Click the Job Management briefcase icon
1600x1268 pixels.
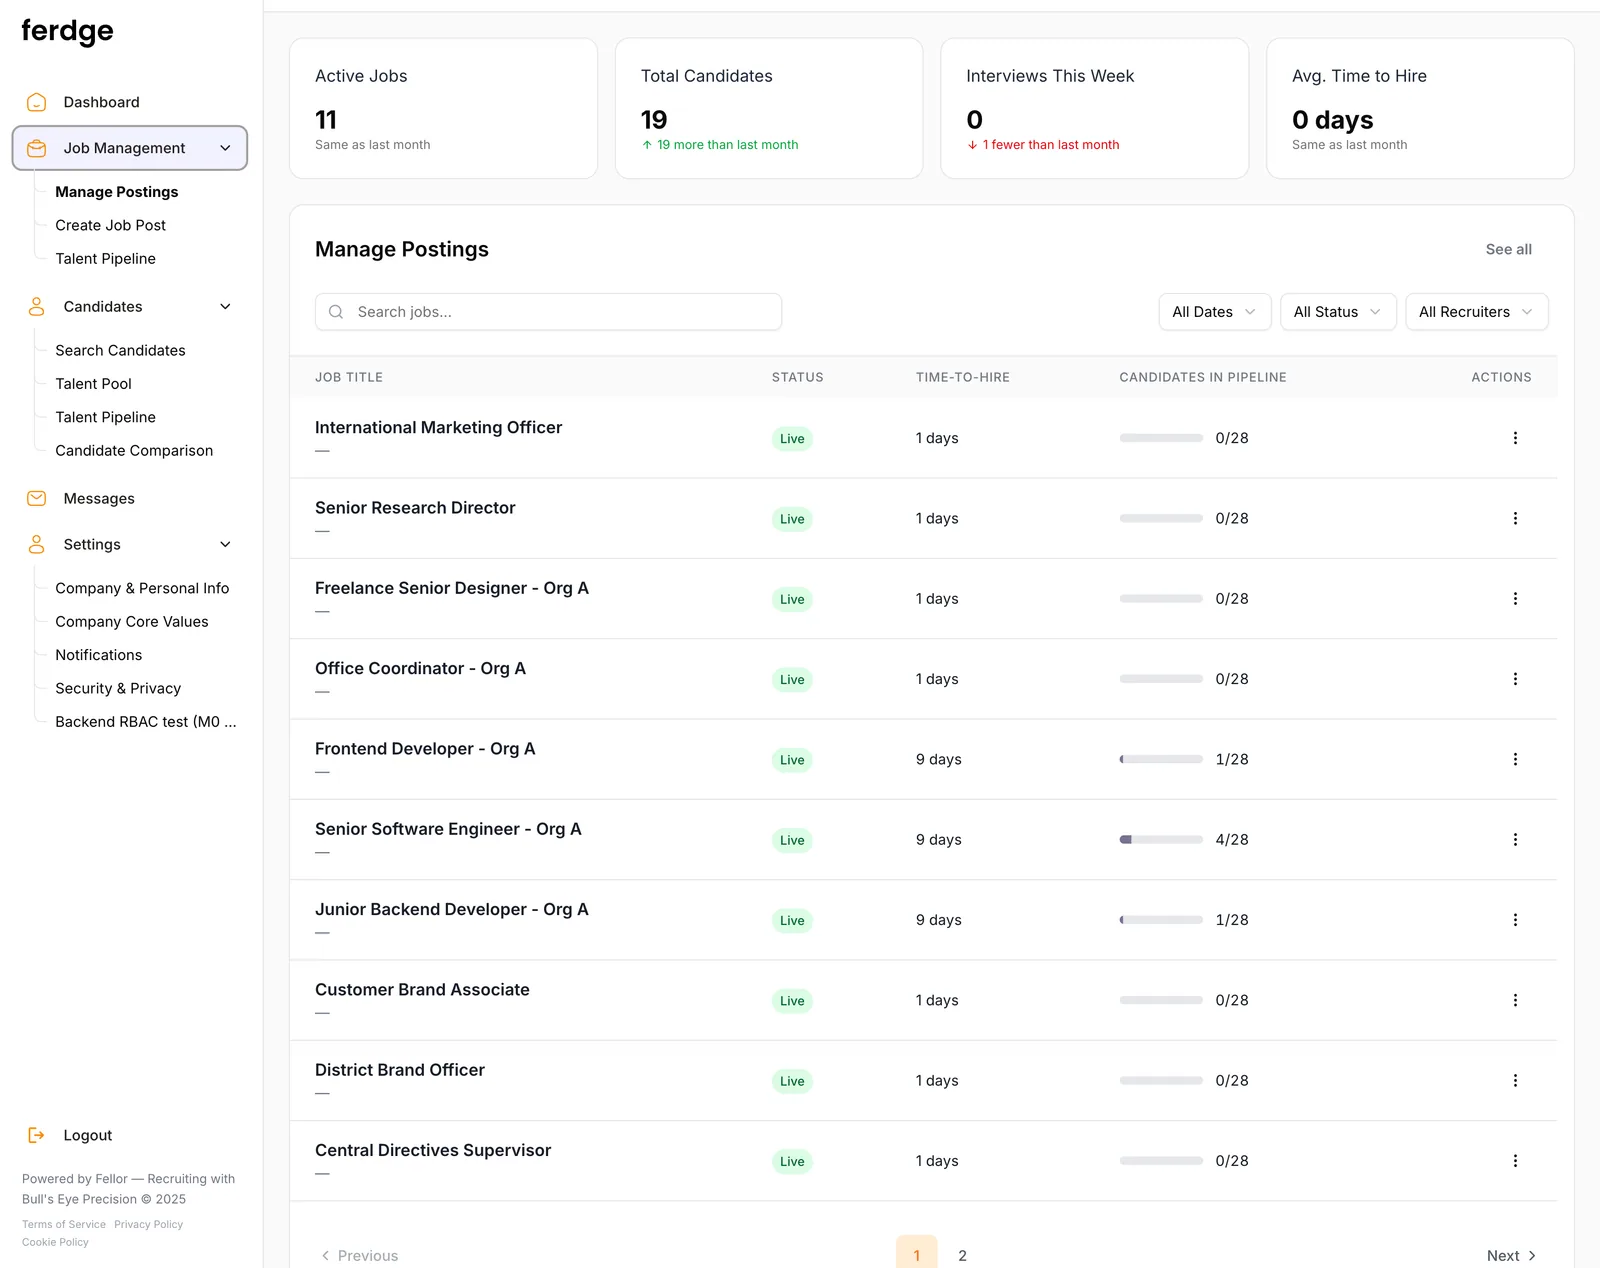tap(37, 148)
